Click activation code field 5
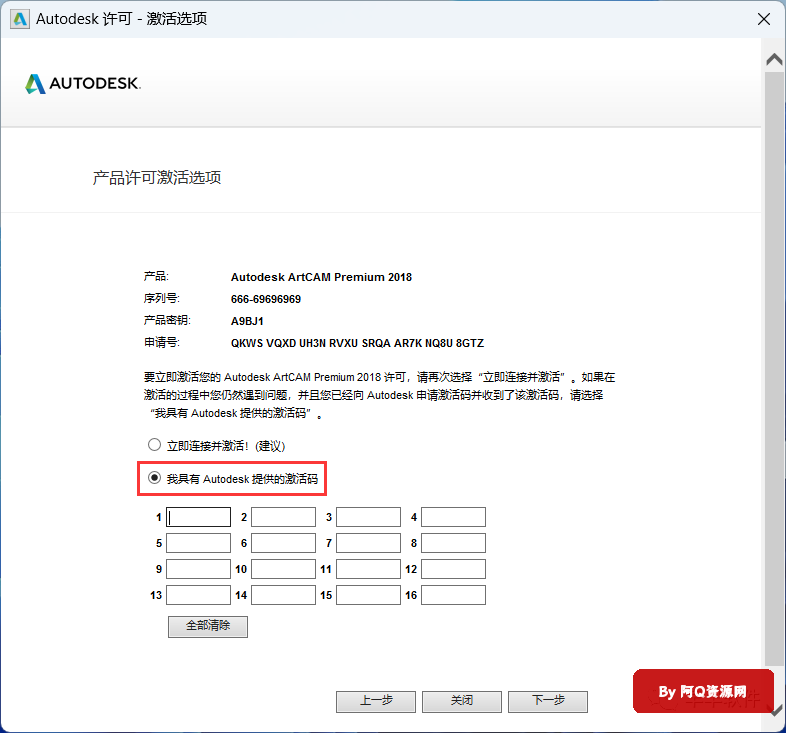The image size is (786, 733). pyautogui.click(x=199, y=543)
